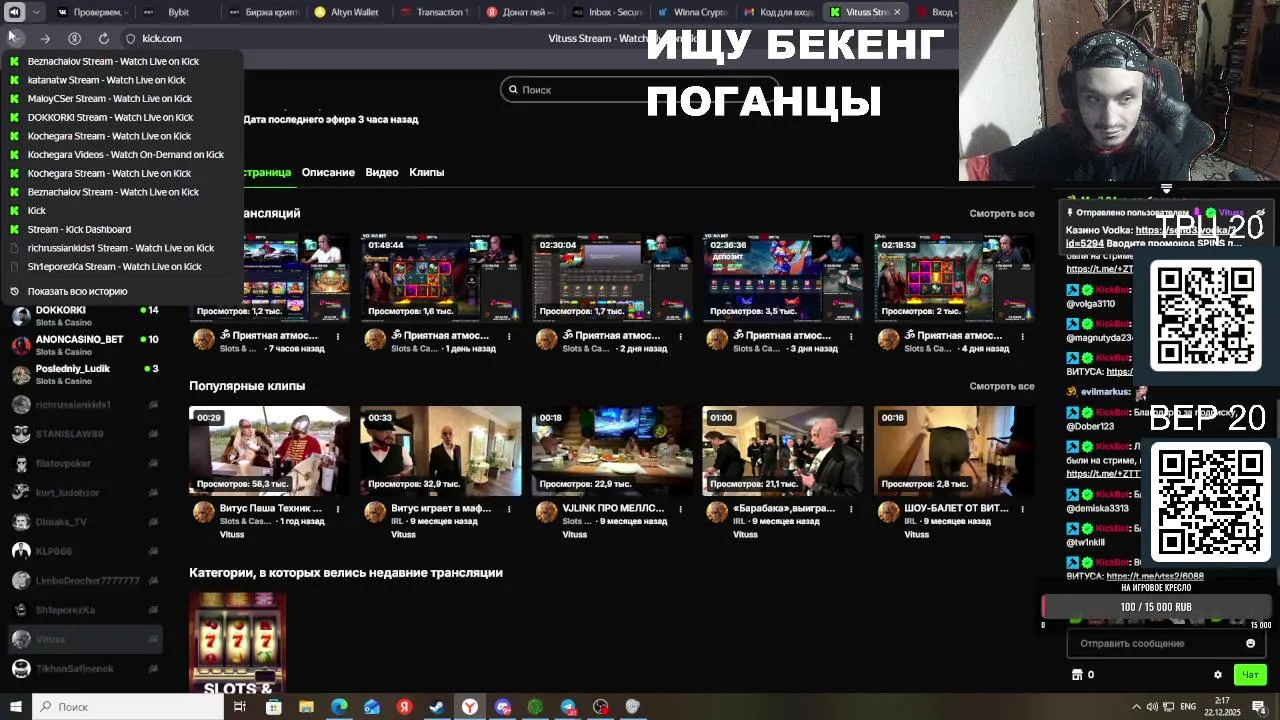1280x720 pixels.
Task: Click the search magnifier icon on Kick
Action: (513, 90)
